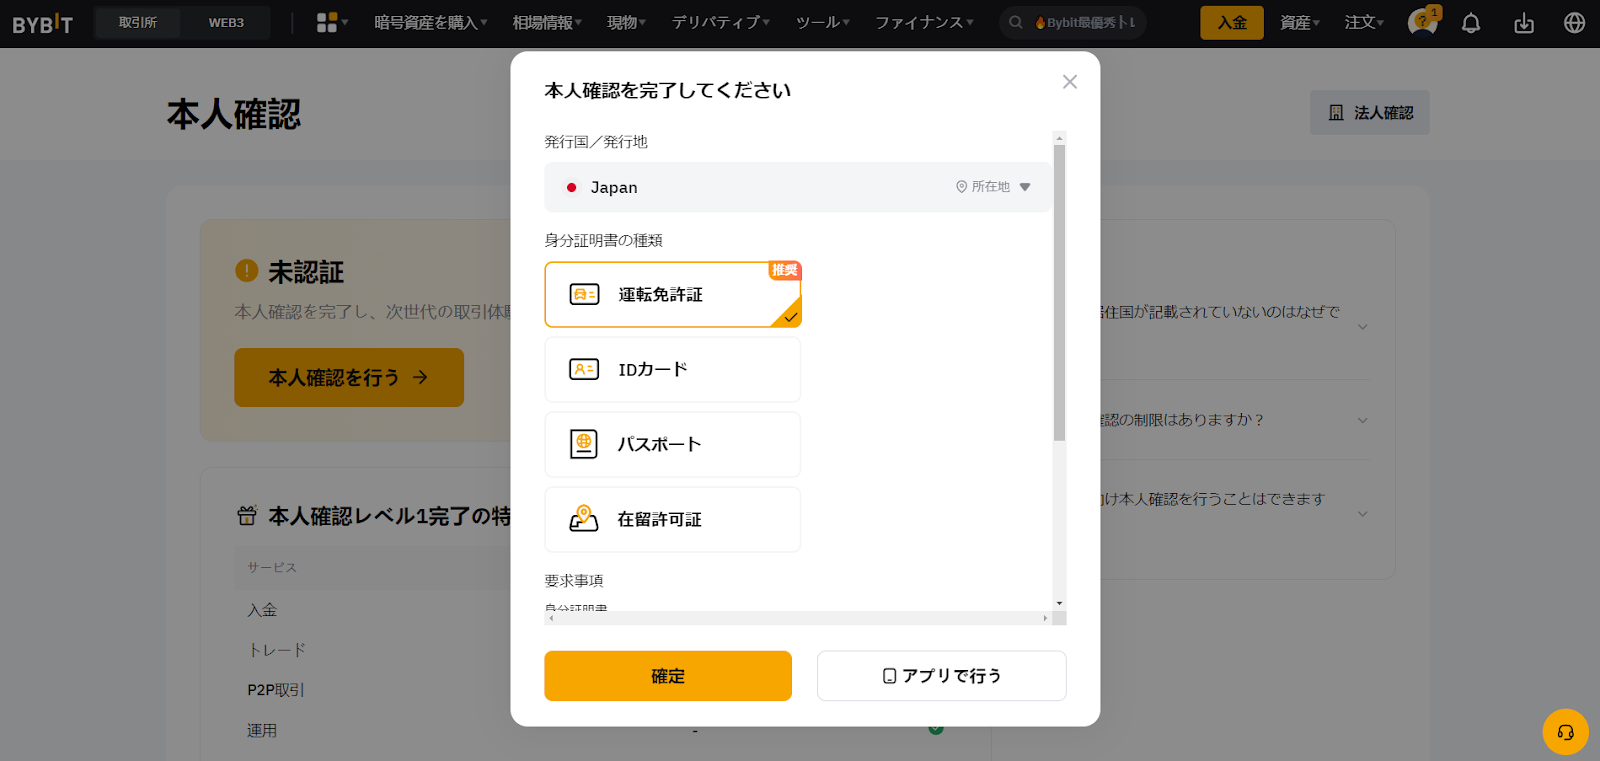Open the 注文 dropdown
This screenshot has width=1600, height=761.
[x=1364, y=22]
